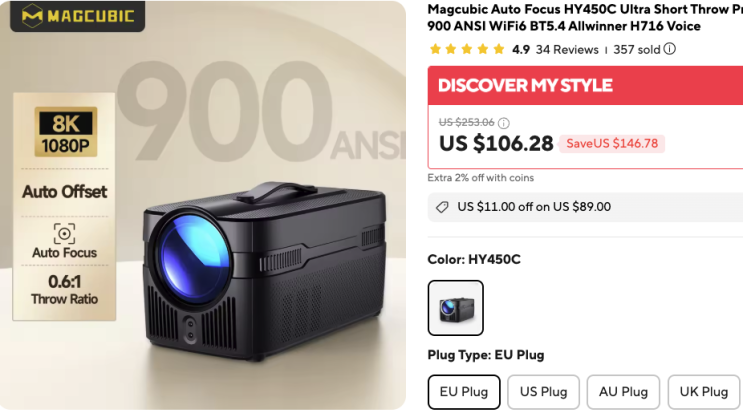The height and width of the screenshot is (413, 743).
Task: Click the sold count info icon
Action: point(669,49)
